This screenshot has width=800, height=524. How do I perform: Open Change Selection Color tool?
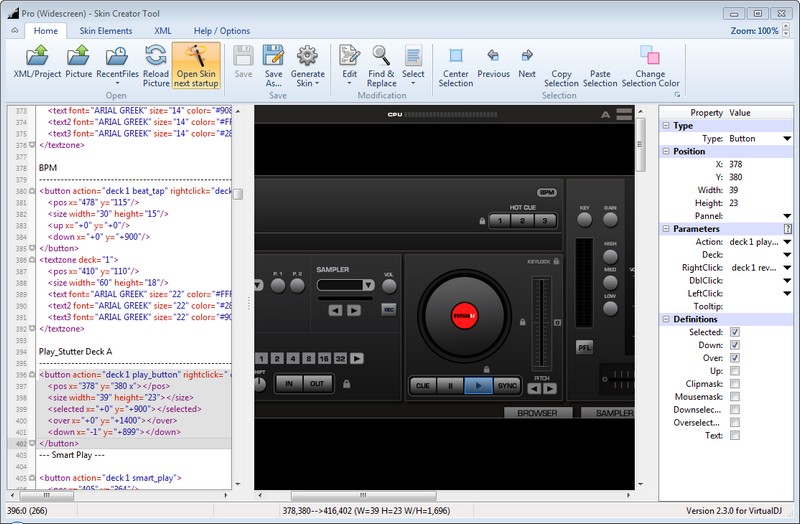(649, 57)
